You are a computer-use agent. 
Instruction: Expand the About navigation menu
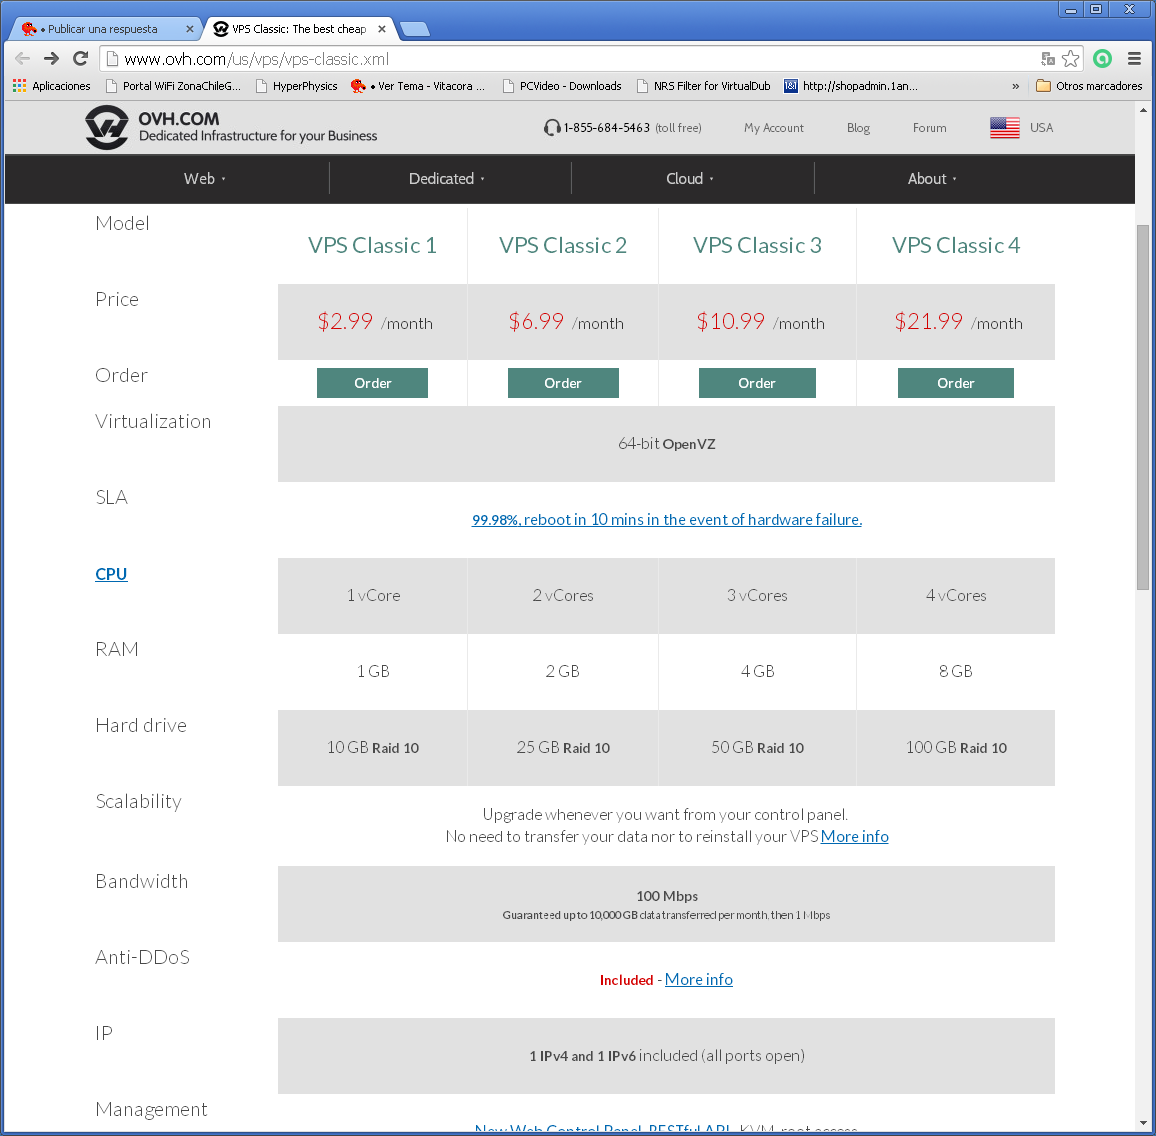click(931, 179)
